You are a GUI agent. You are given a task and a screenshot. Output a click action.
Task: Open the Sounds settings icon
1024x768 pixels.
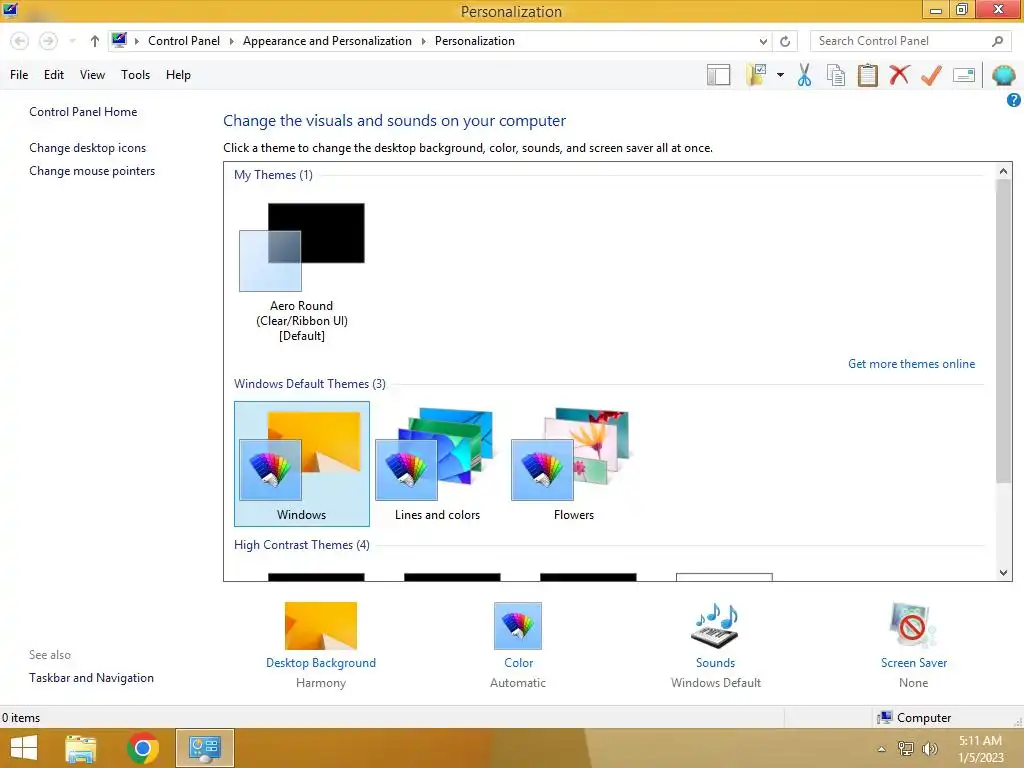point(715,626)
